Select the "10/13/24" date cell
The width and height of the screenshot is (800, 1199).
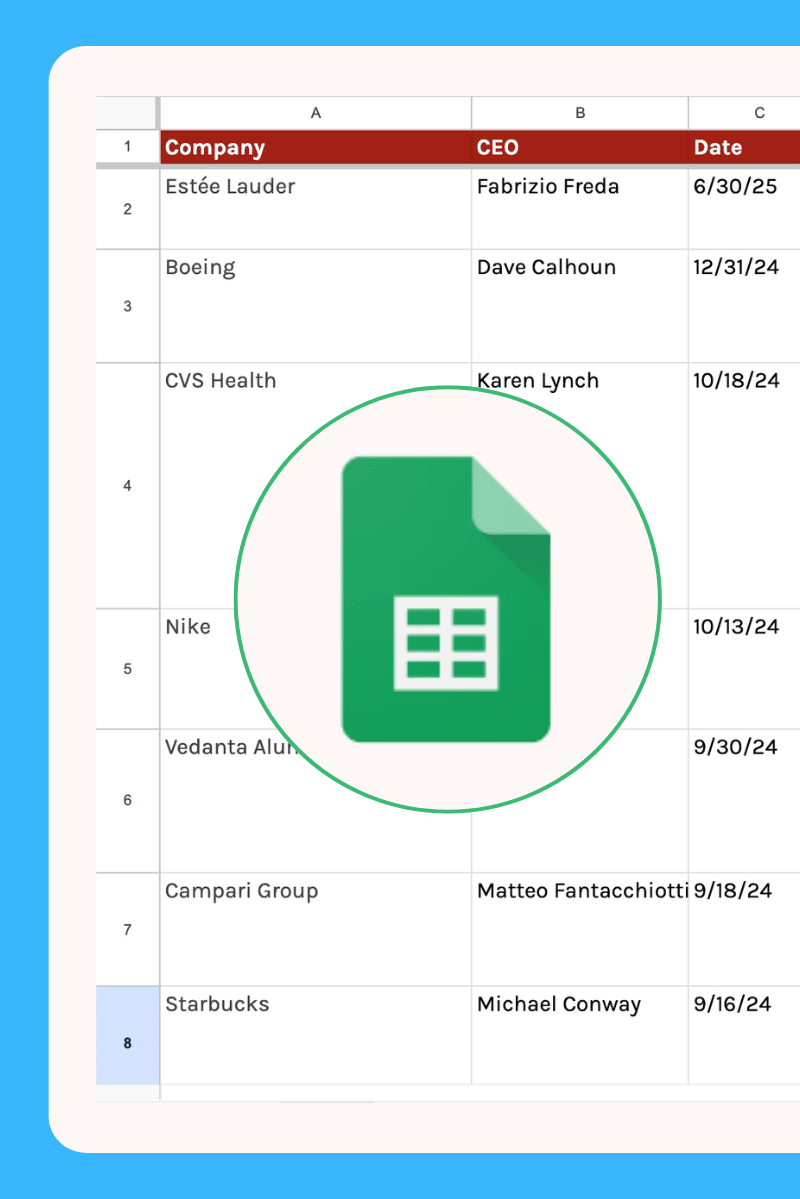pos(744,669)
